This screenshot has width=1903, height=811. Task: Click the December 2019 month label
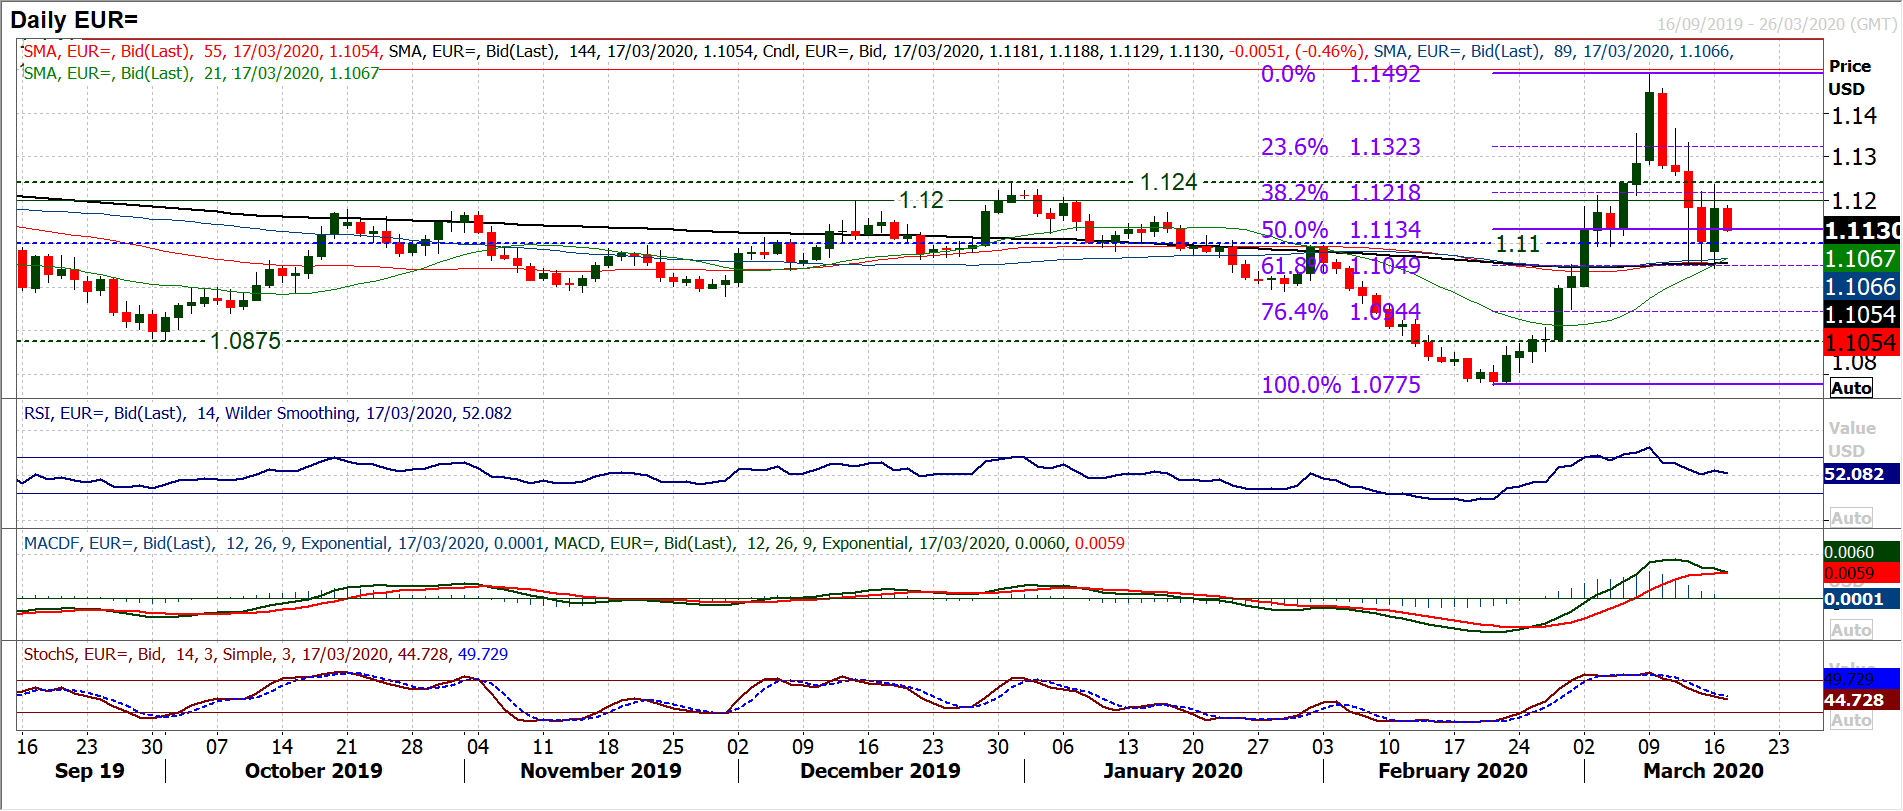(x=880, y=771)
